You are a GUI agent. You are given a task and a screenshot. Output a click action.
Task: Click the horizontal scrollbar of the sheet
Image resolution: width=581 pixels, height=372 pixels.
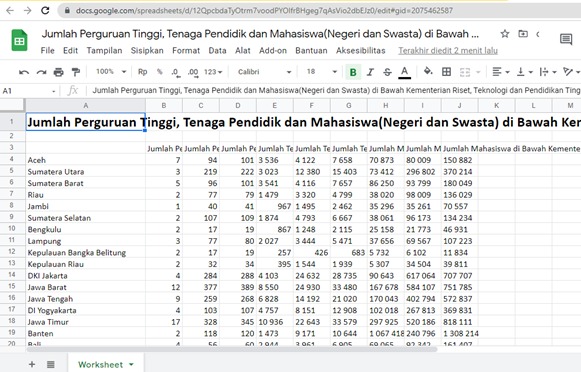point(232,349)
